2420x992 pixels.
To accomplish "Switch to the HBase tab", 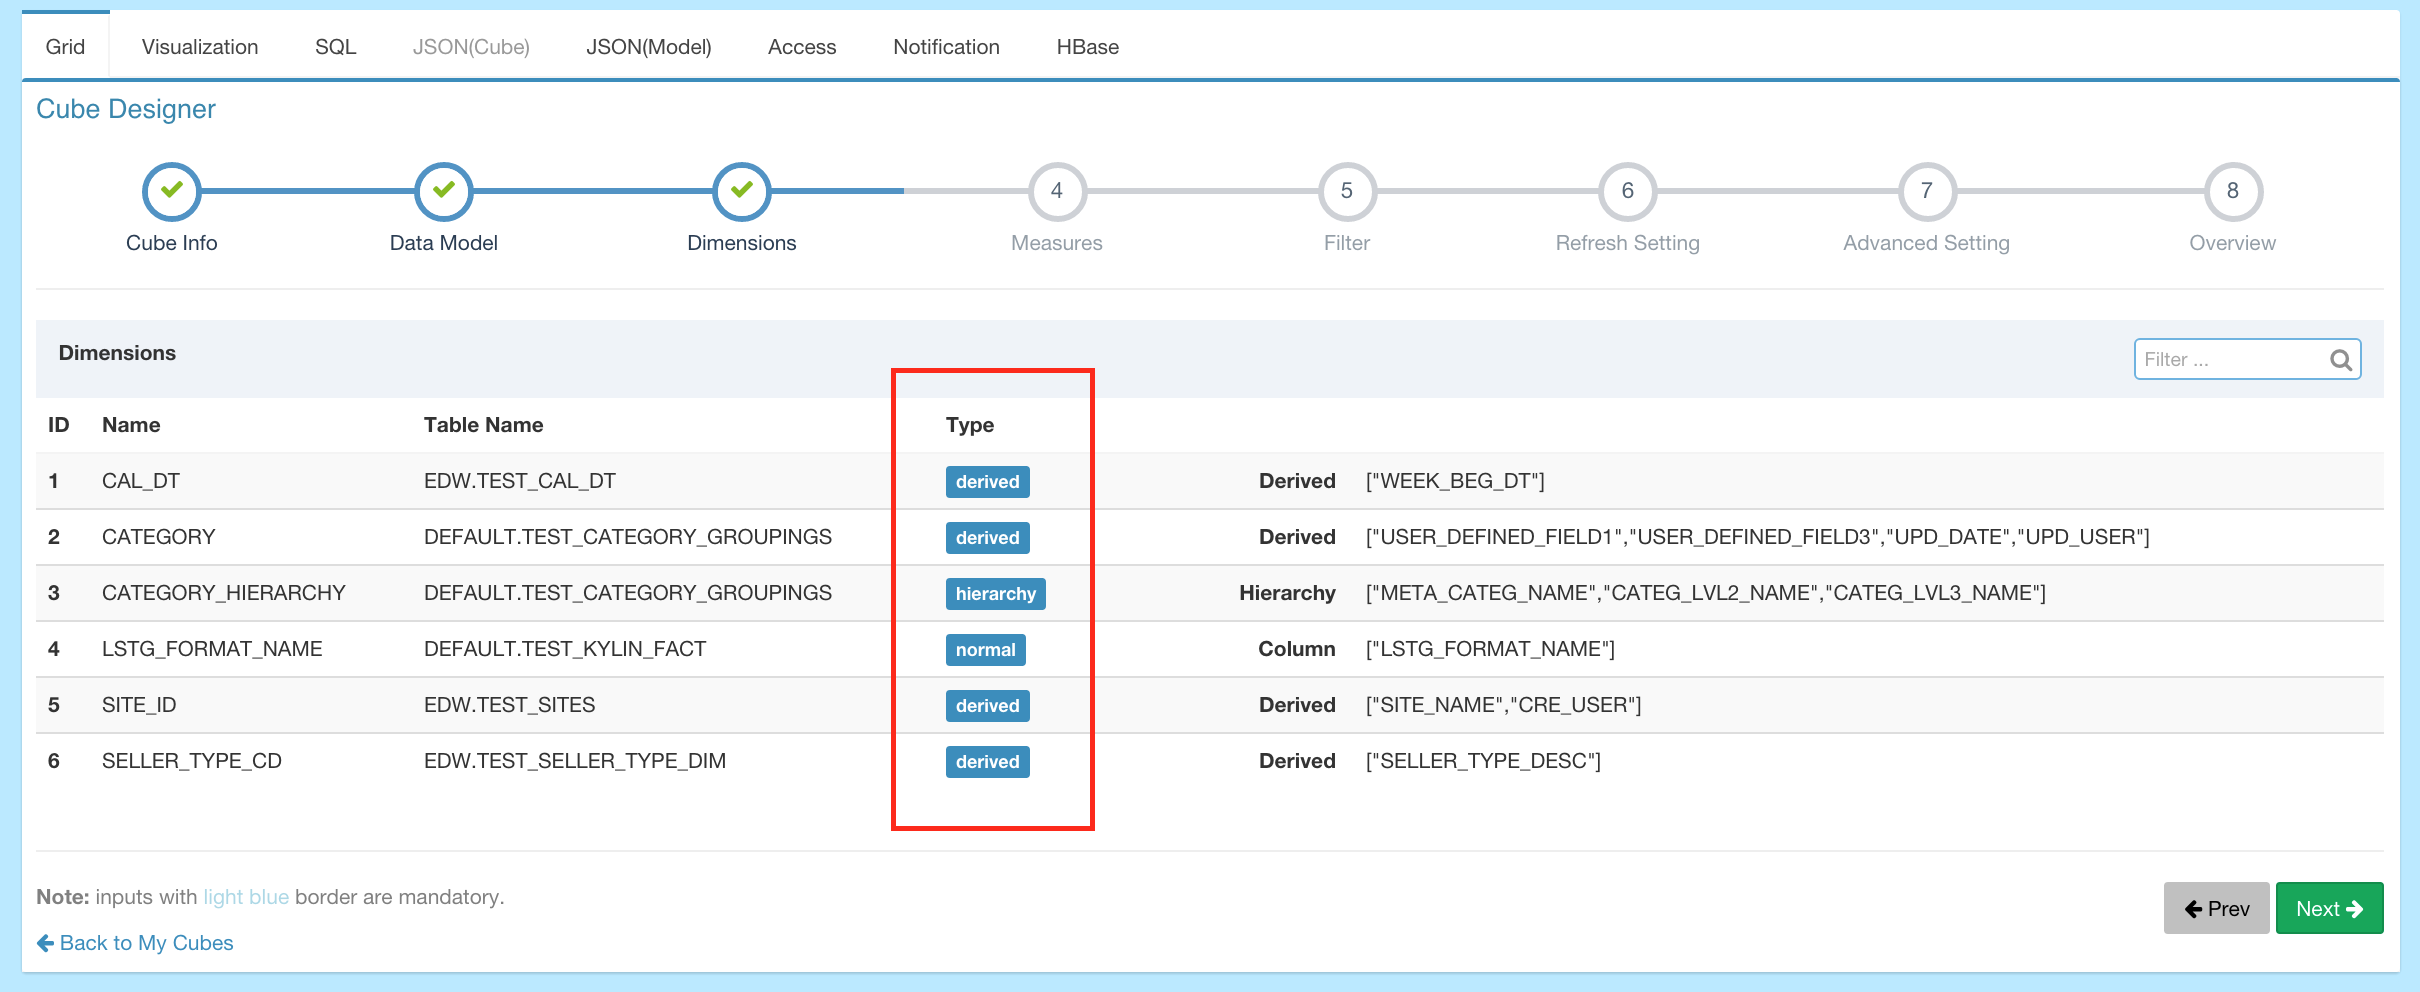I will tap(1087, 47).
